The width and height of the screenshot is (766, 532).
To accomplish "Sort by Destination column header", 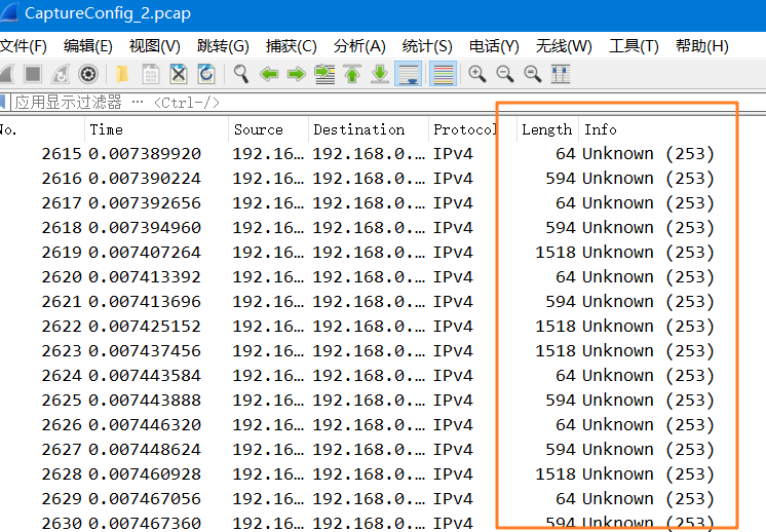I will [368, 130].
